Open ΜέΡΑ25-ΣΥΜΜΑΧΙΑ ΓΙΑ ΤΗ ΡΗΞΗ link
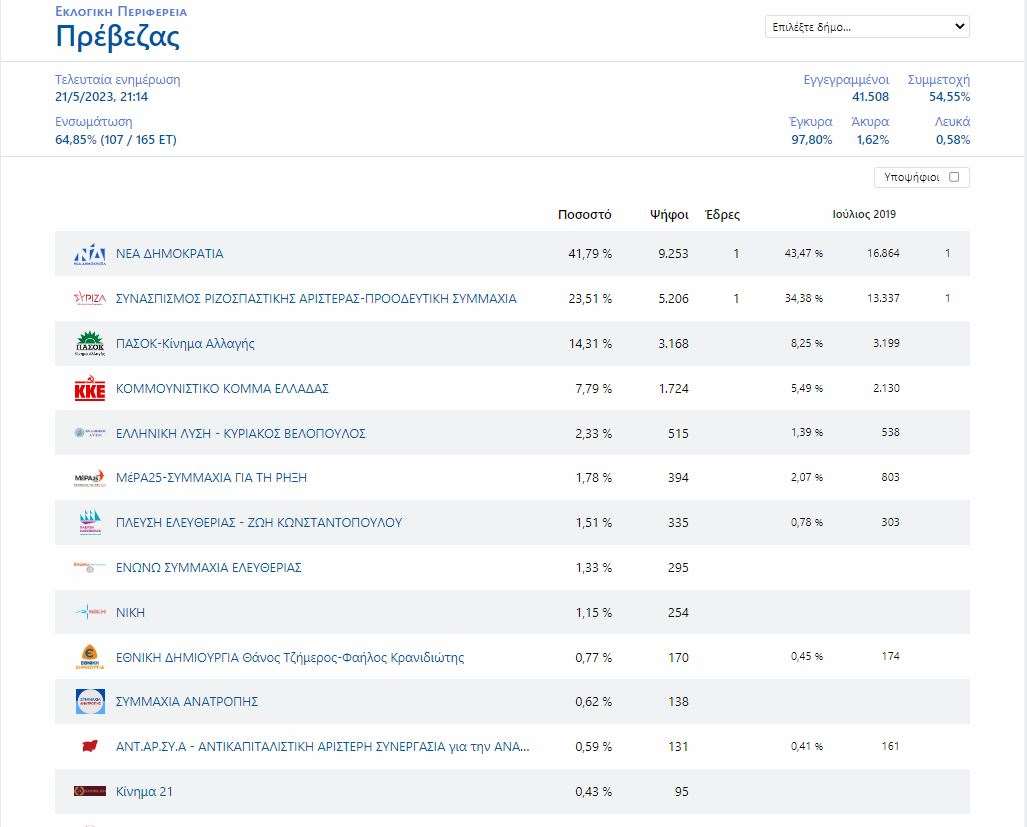 211,478
